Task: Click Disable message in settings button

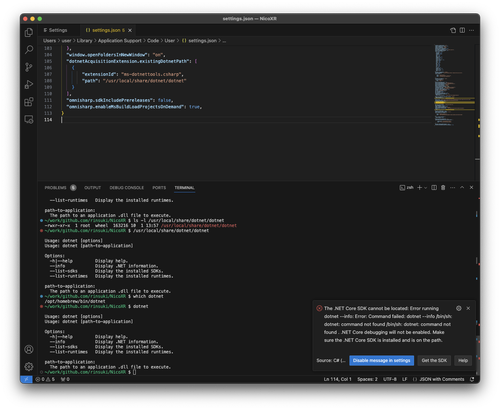Action: tap(381, 360)
